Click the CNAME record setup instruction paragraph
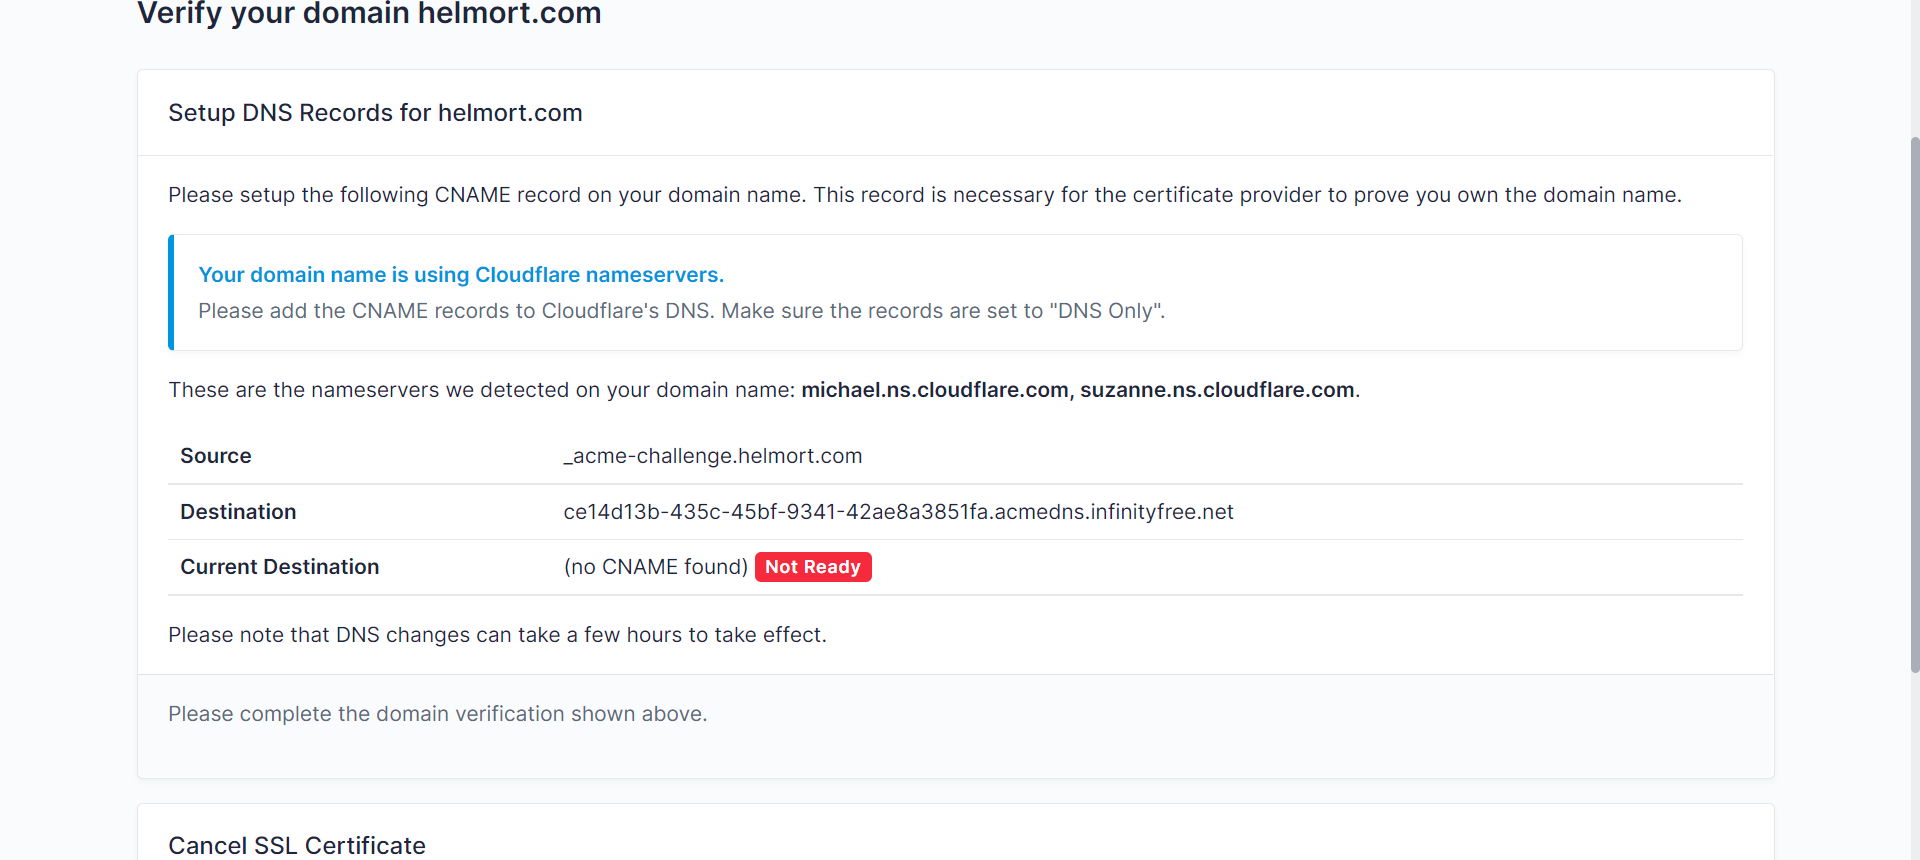 tap(924, 195)
